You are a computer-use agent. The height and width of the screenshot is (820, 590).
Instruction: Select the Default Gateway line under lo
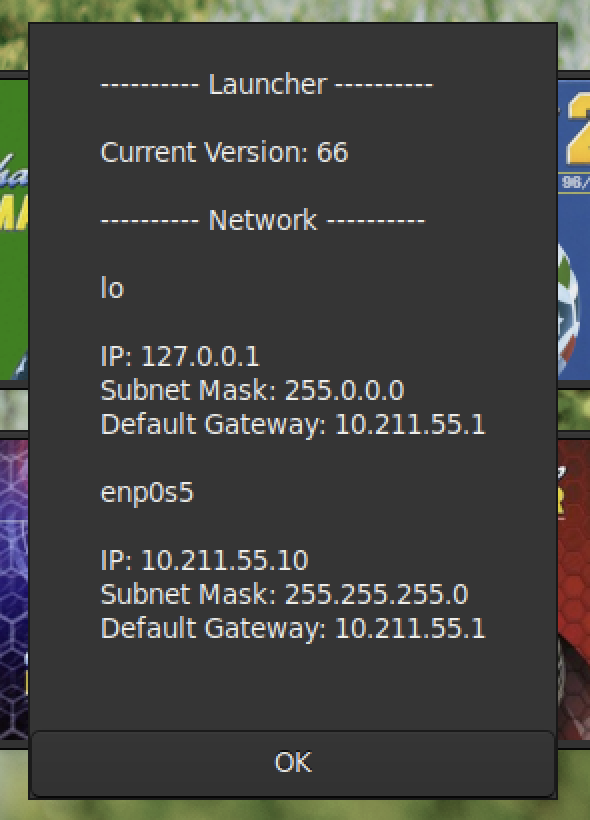coord(293,424)
